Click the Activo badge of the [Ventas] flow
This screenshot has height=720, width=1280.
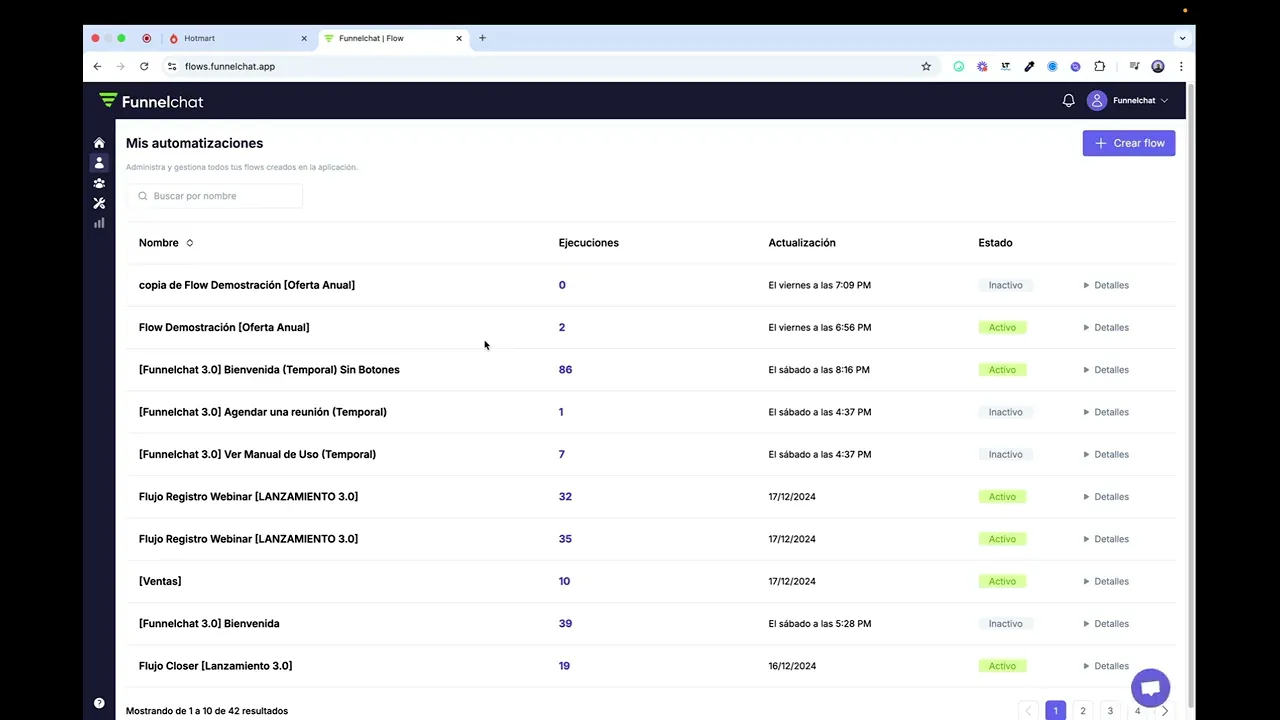pyautogui.click(x=1002, y=581)
